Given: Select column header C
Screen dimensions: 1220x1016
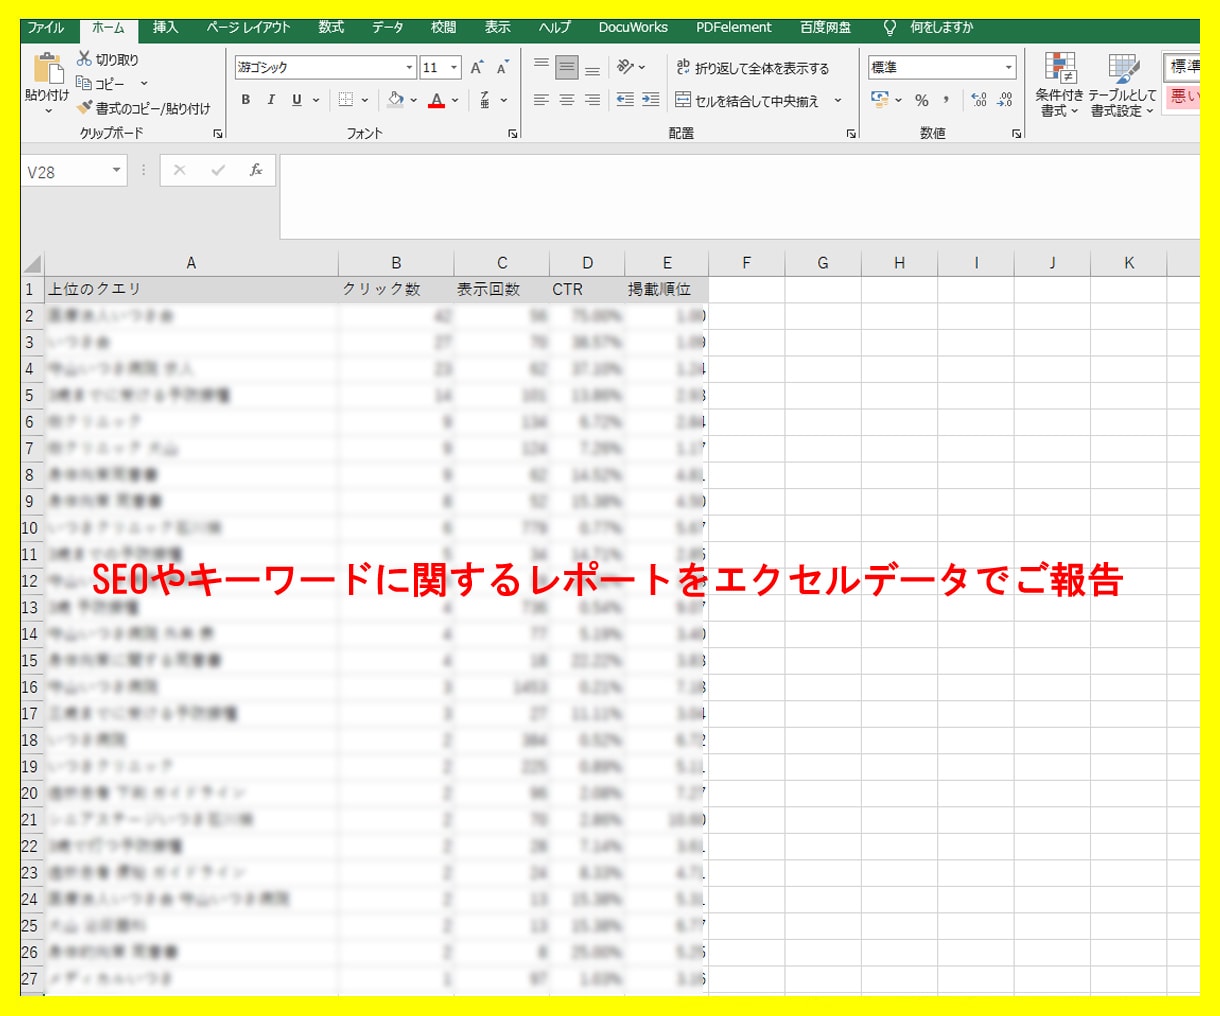Looking at the screenshot, I should [502, 263].
